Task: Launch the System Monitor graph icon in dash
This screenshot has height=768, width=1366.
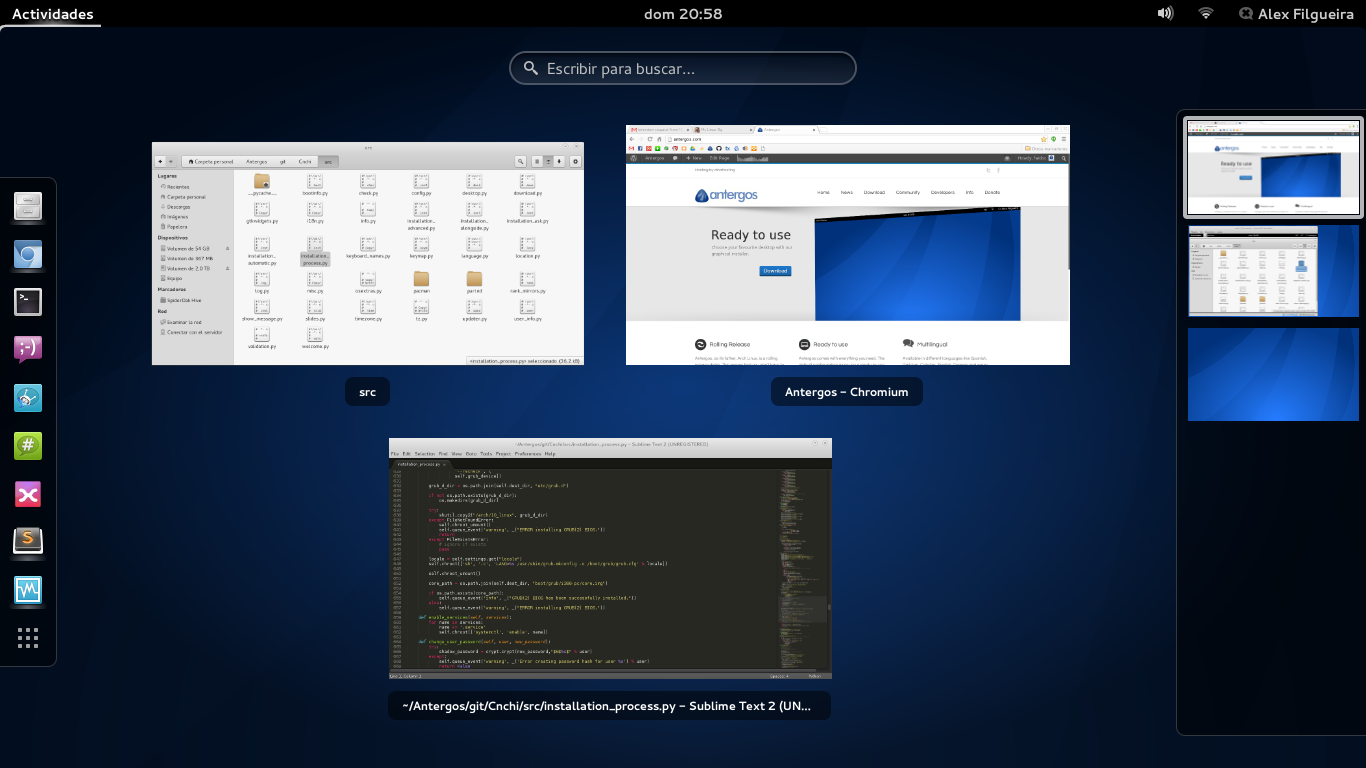Action: (x=28, y=589)
